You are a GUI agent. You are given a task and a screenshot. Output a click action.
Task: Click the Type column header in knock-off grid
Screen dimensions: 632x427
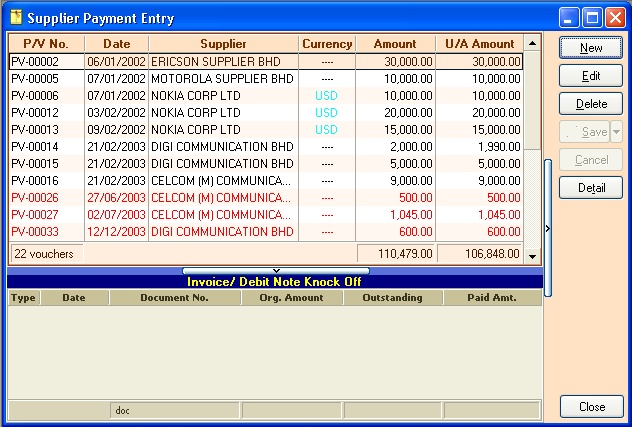[x=23, y=298]
